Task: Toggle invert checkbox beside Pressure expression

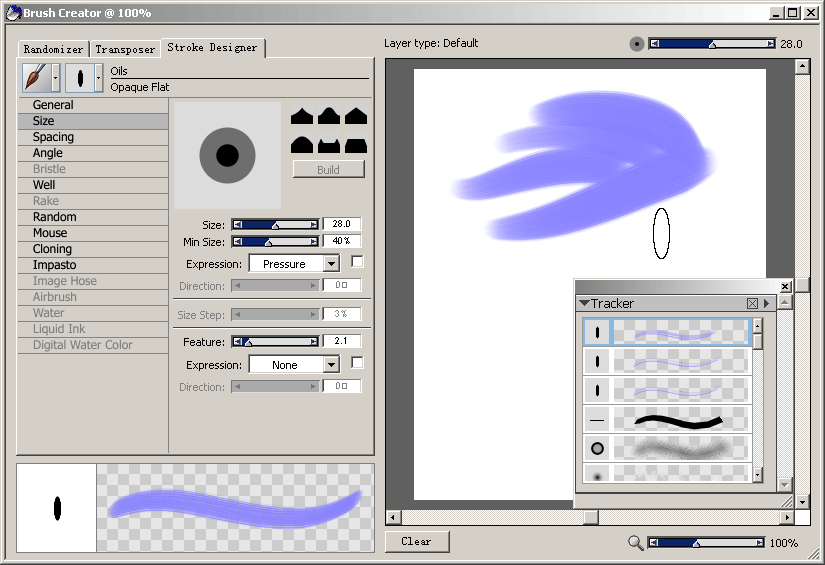Action: tap(357, 261)
